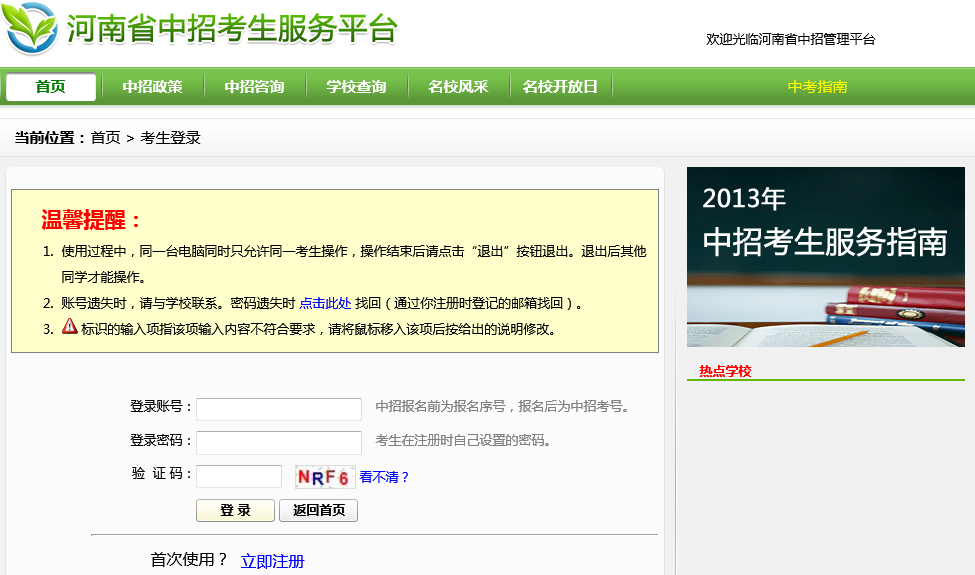
Task: Select 学校查询 in navigation bar
Action: coord(356,87)
